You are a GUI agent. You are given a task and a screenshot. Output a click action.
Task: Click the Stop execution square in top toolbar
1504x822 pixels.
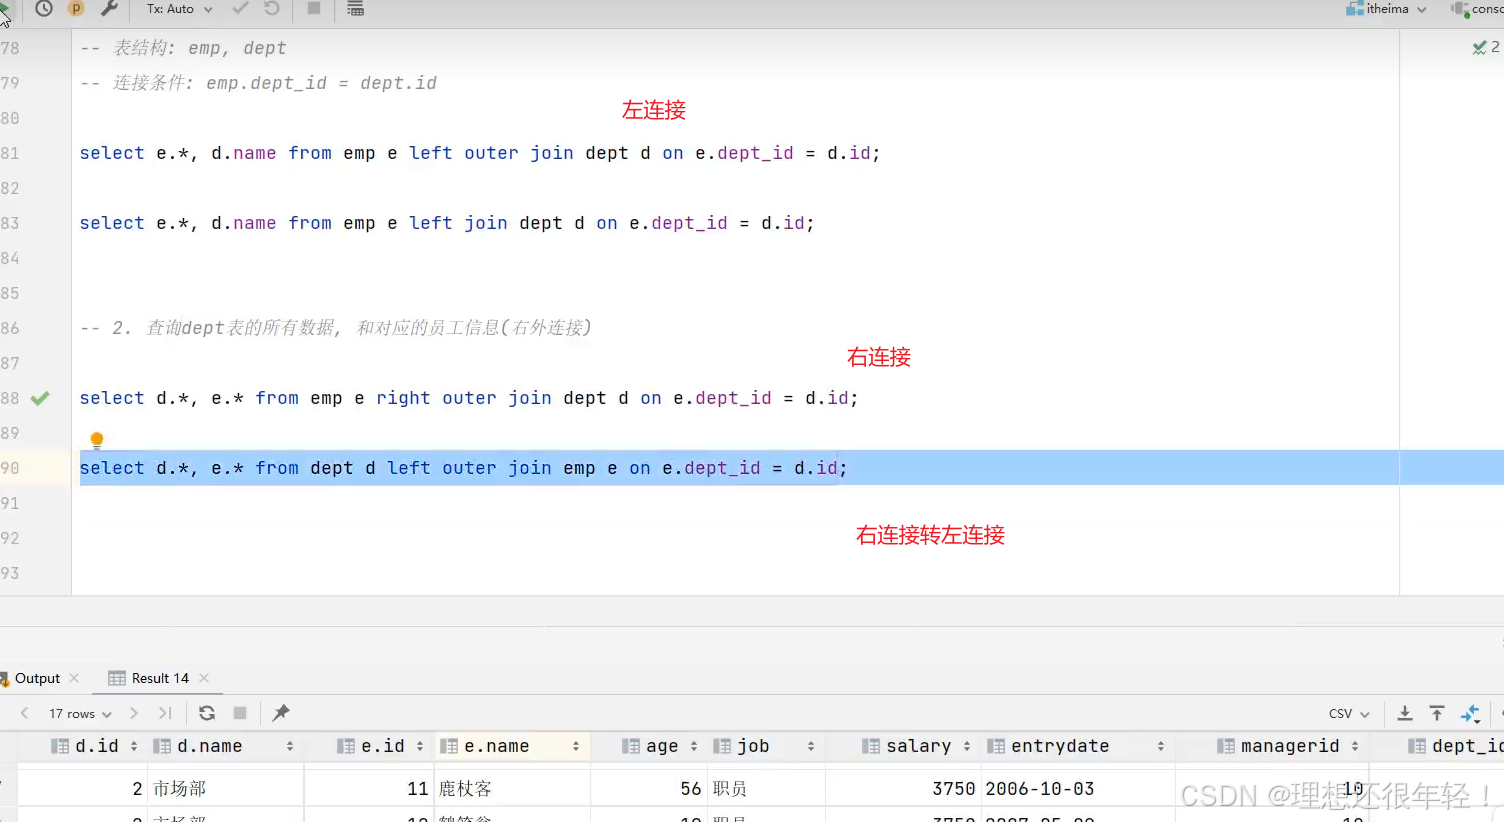click(x=314, y=9)
